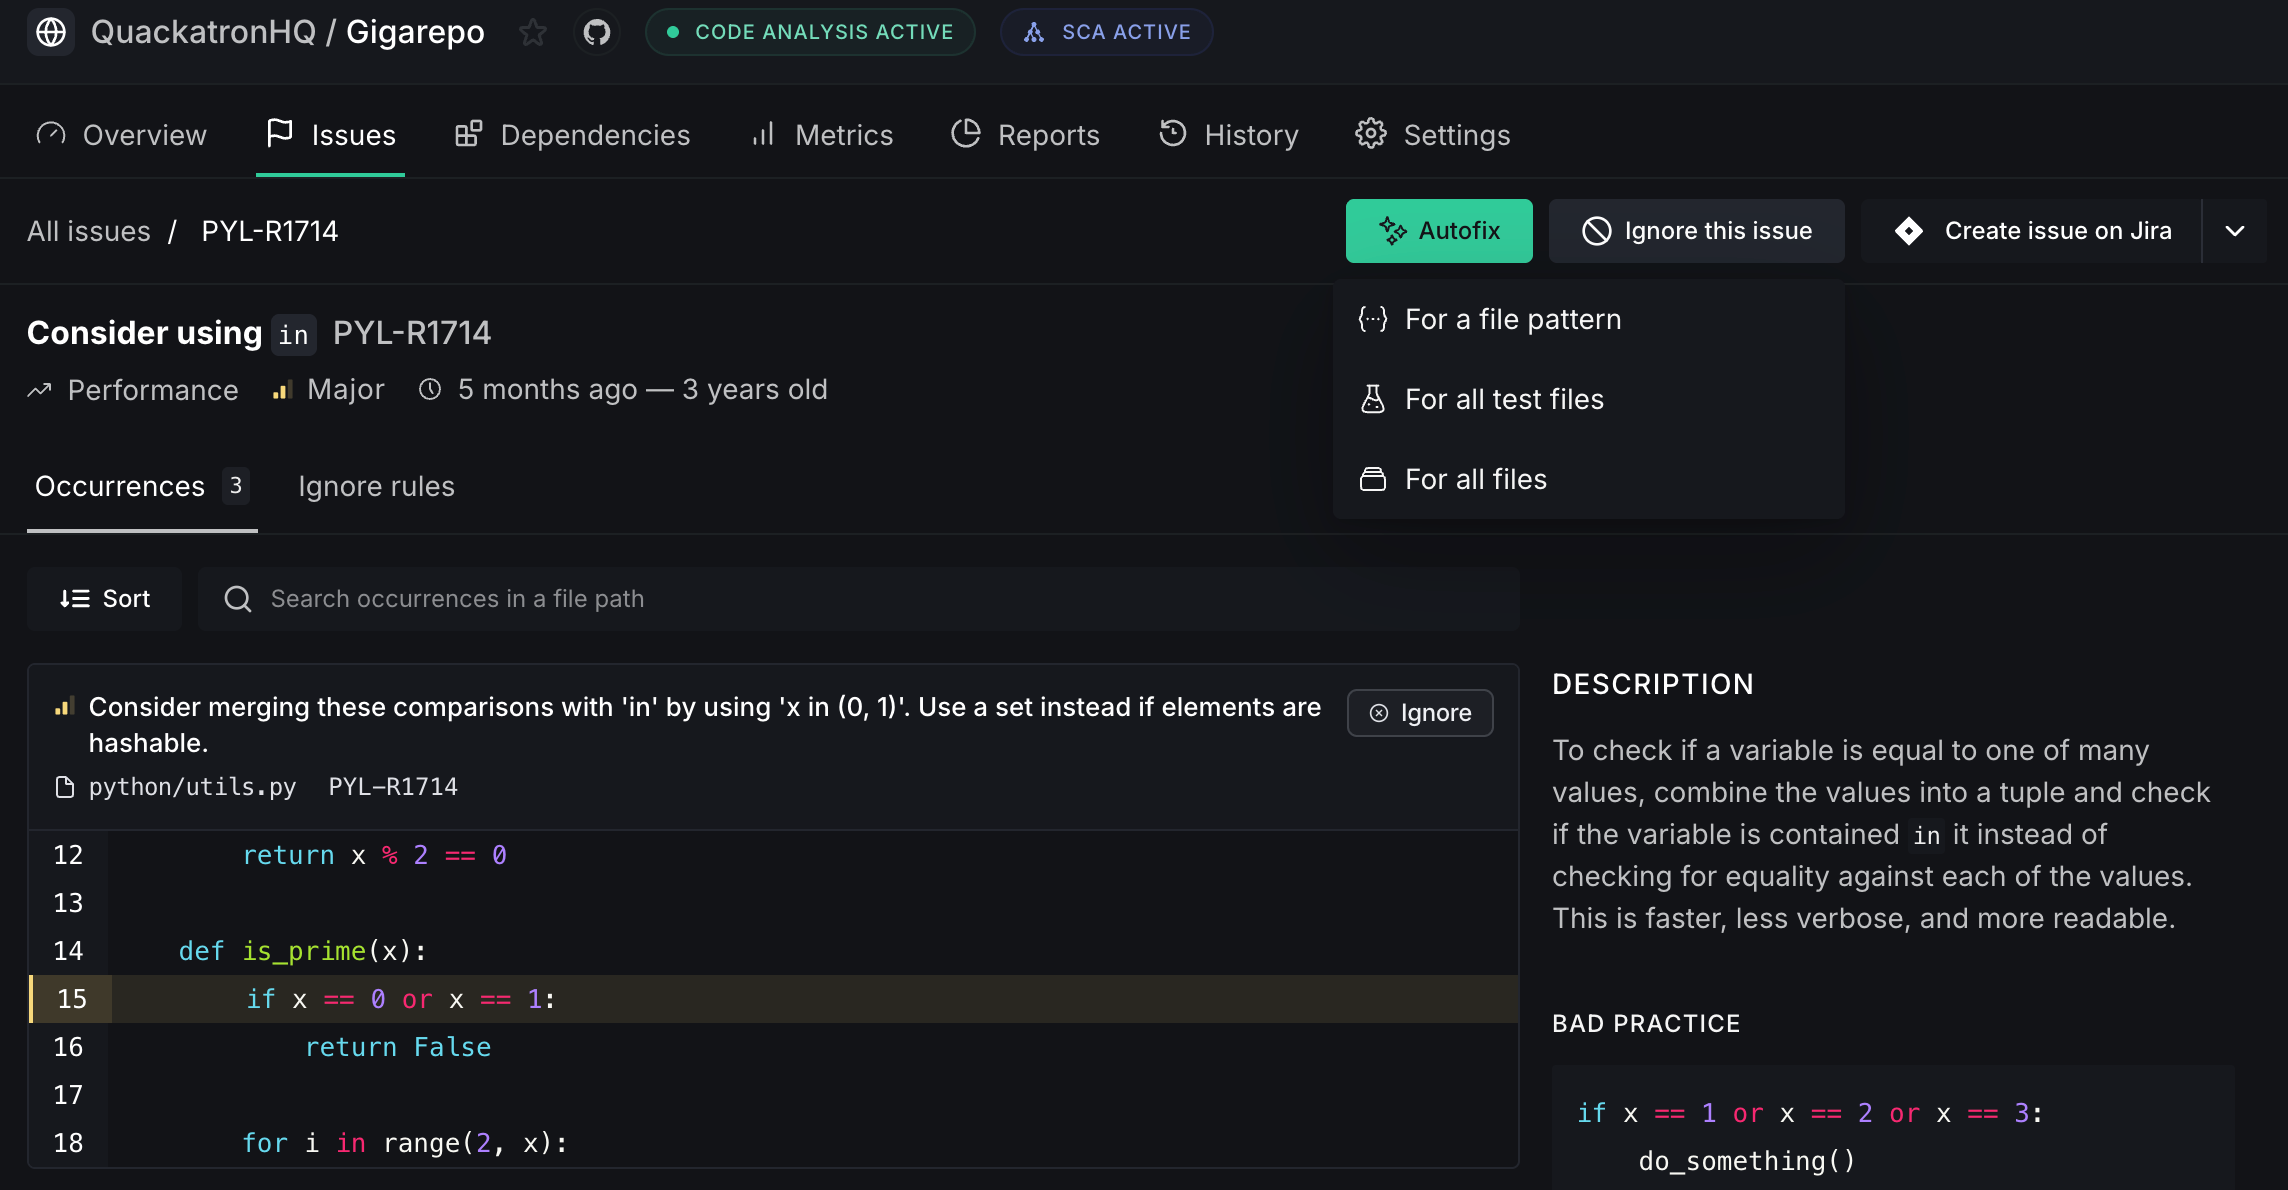Expand the Jira chevron dropdown arrow
Screen dimensions: 2288x1190
point(2235,231)
